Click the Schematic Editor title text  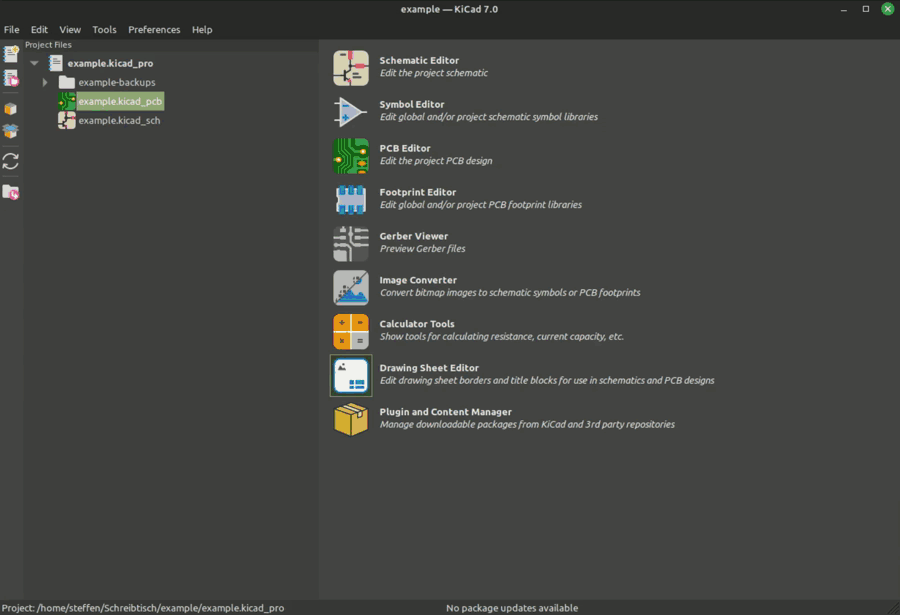click(x=419, y=60)
